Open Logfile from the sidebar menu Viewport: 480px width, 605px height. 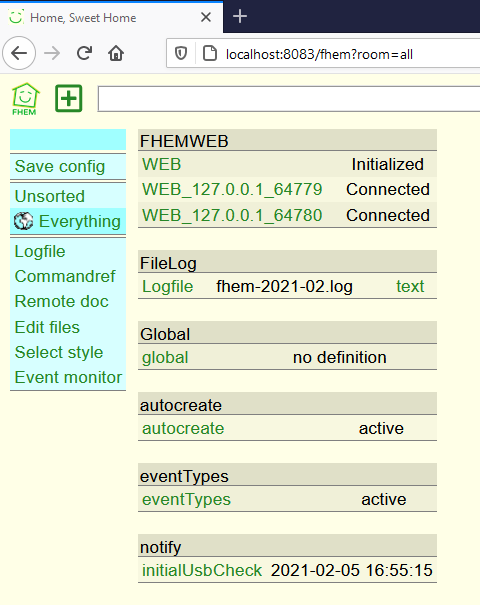tap(40, 252)
